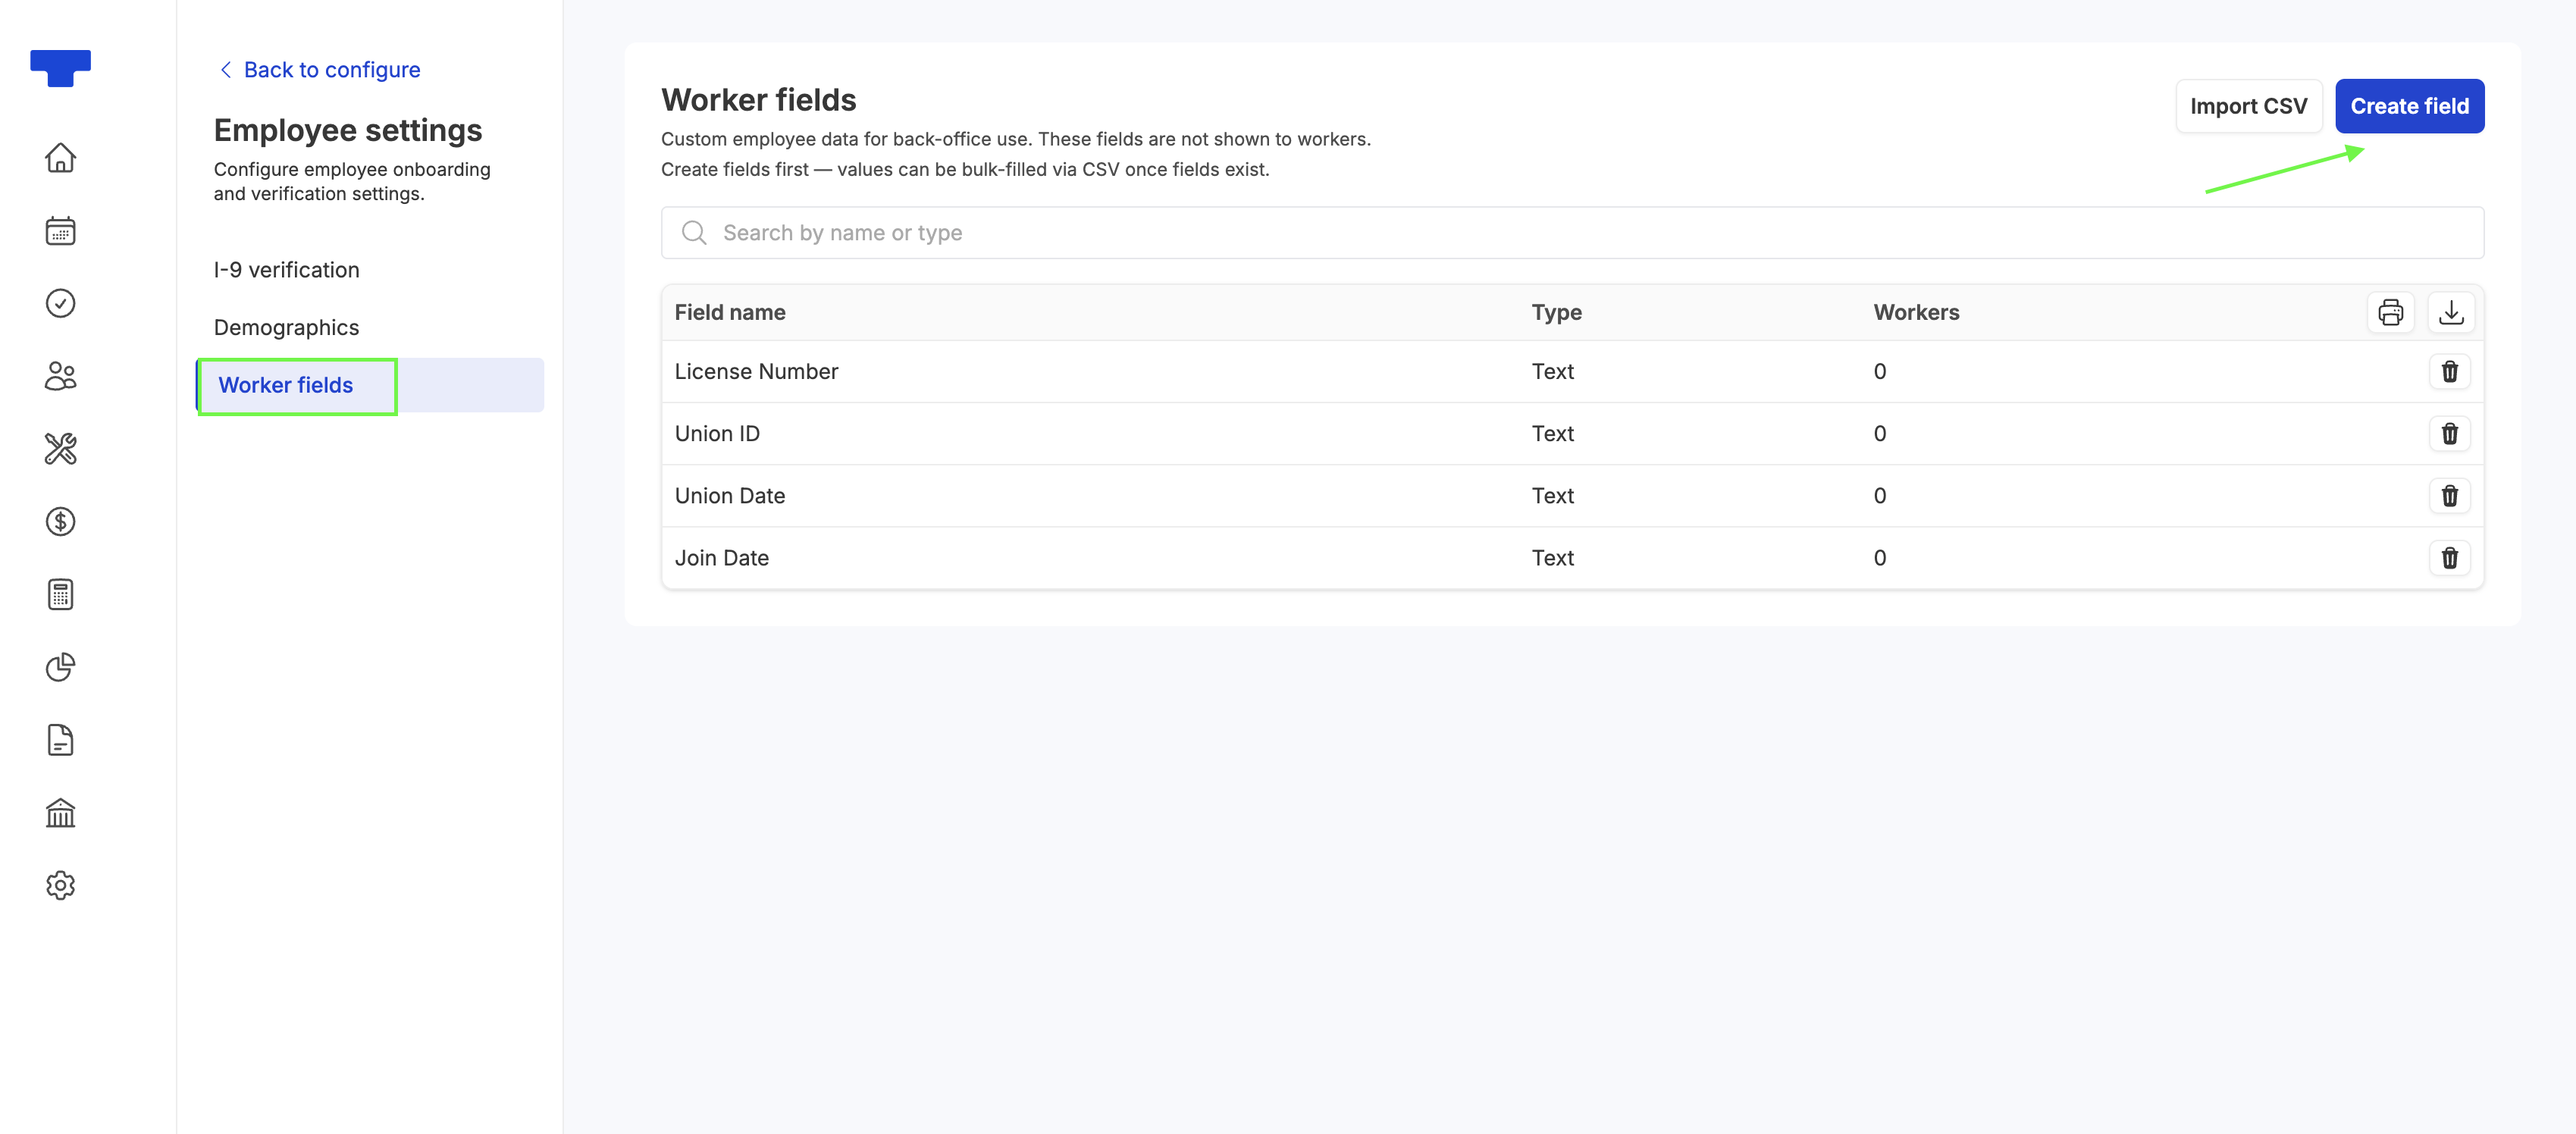
Task: Open the checkmark tasks icon
Action: point(60,303)
